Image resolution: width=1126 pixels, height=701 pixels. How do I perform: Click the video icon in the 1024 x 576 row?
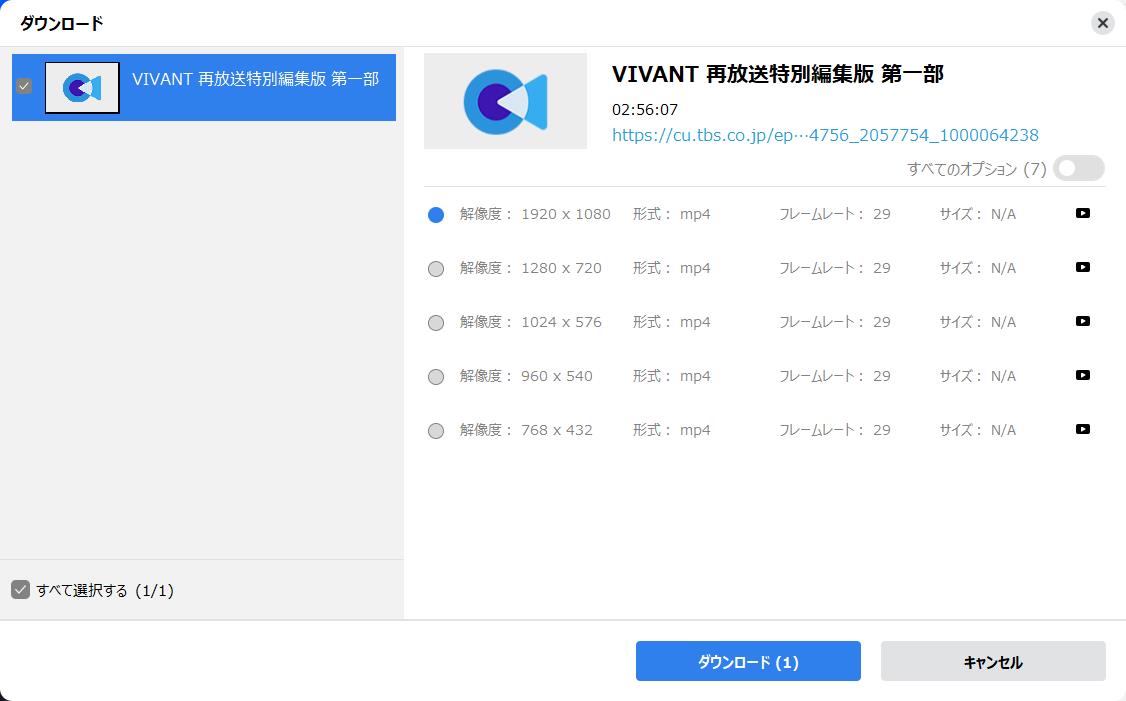1083,321
